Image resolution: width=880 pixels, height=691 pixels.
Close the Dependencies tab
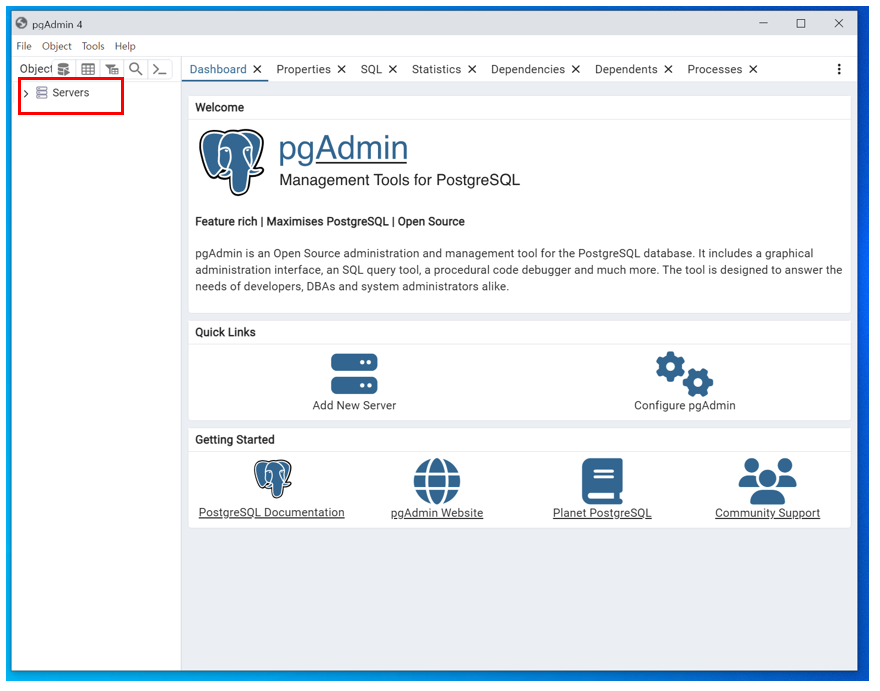pos(576,69)
